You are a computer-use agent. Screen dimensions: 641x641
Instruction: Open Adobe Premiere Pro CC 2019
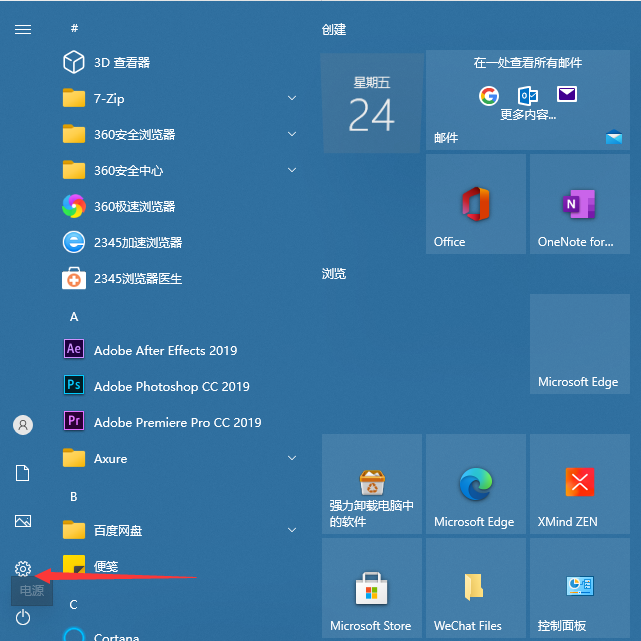pyautogui.click(x=177, y=422)
